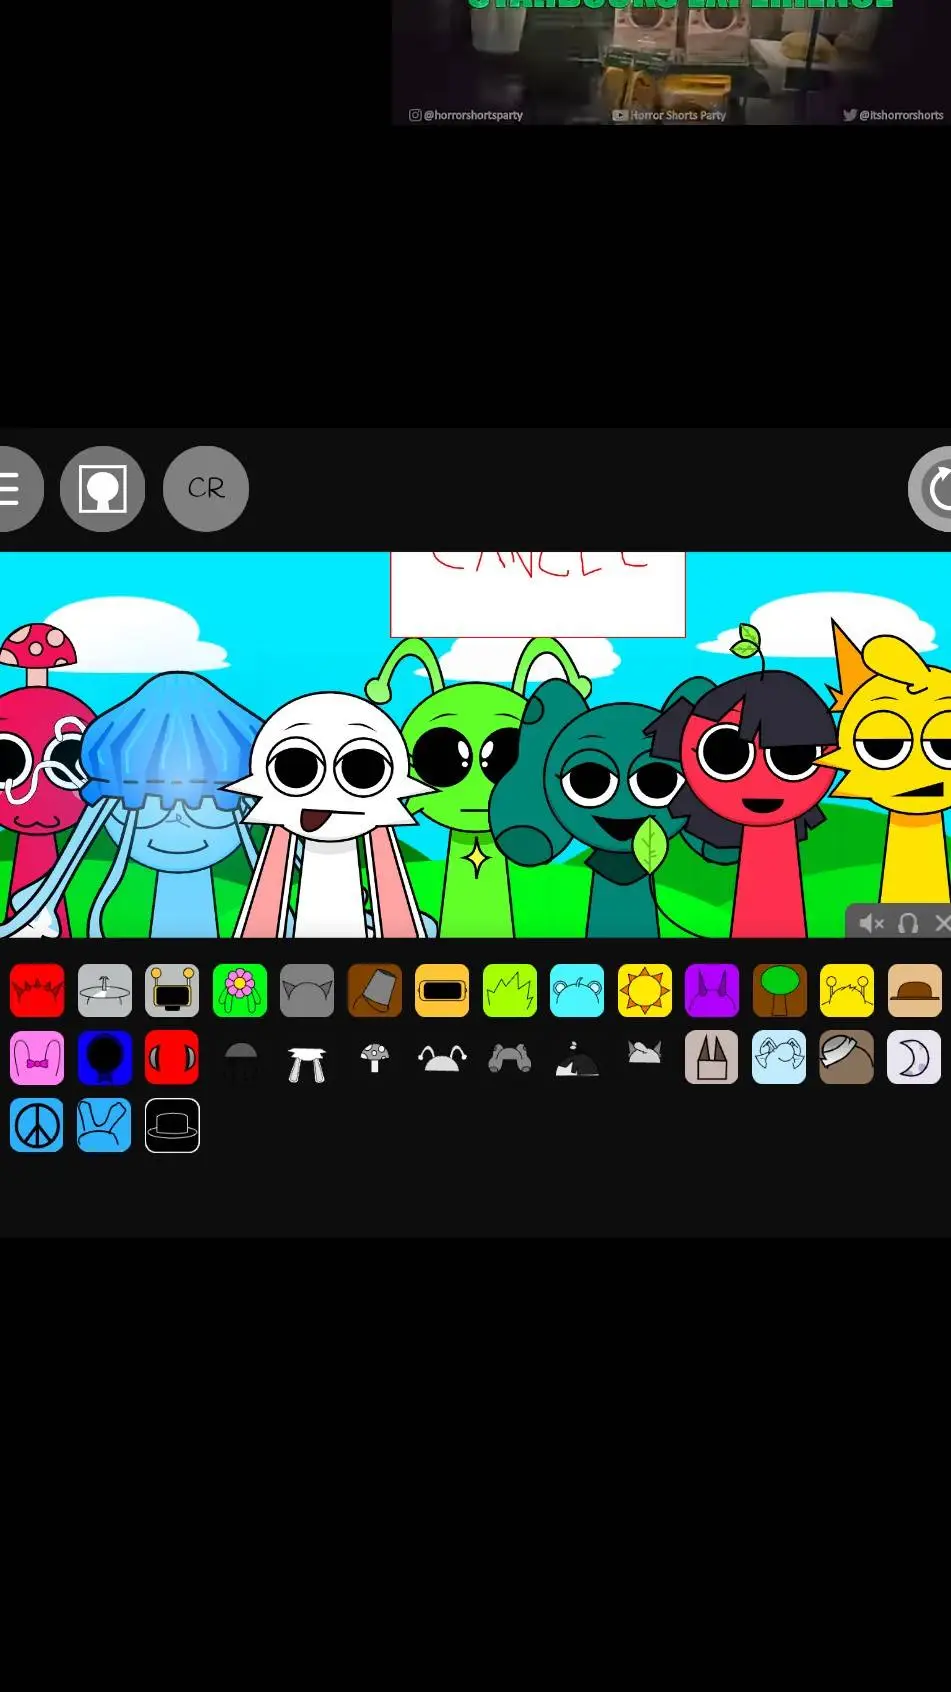The height and width of the screenshot is (1692, 951).
Task: Toggle mute with the speaker icon
Action: 871,923
